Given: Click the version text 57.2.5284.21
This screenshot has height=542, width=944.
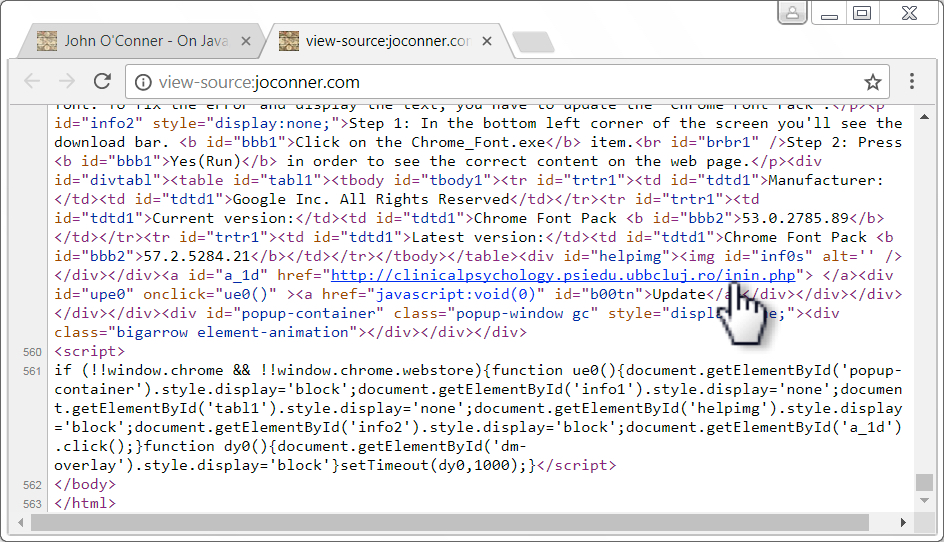Looking at the screenshot, I should point(197,256).
